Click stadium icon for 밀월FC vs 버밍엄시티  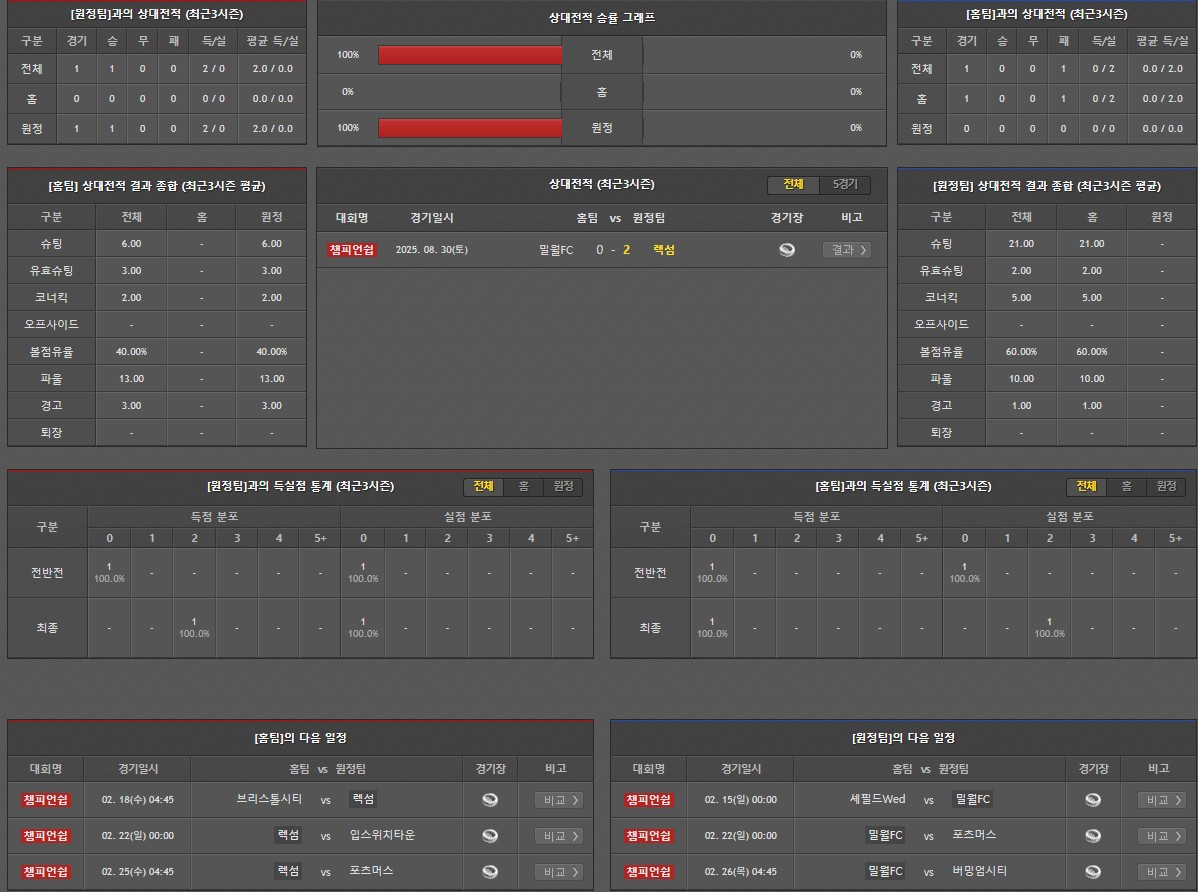pos(1093,872)
